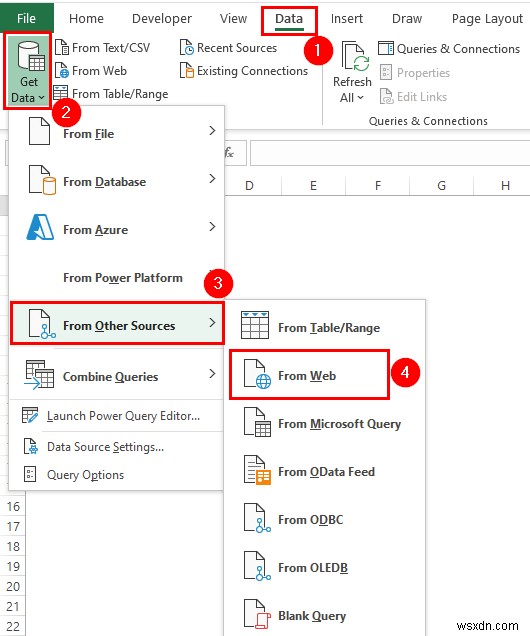
Task: Click the From OData Feed icon
Action: pyautogui.click(x=257, y=470)
